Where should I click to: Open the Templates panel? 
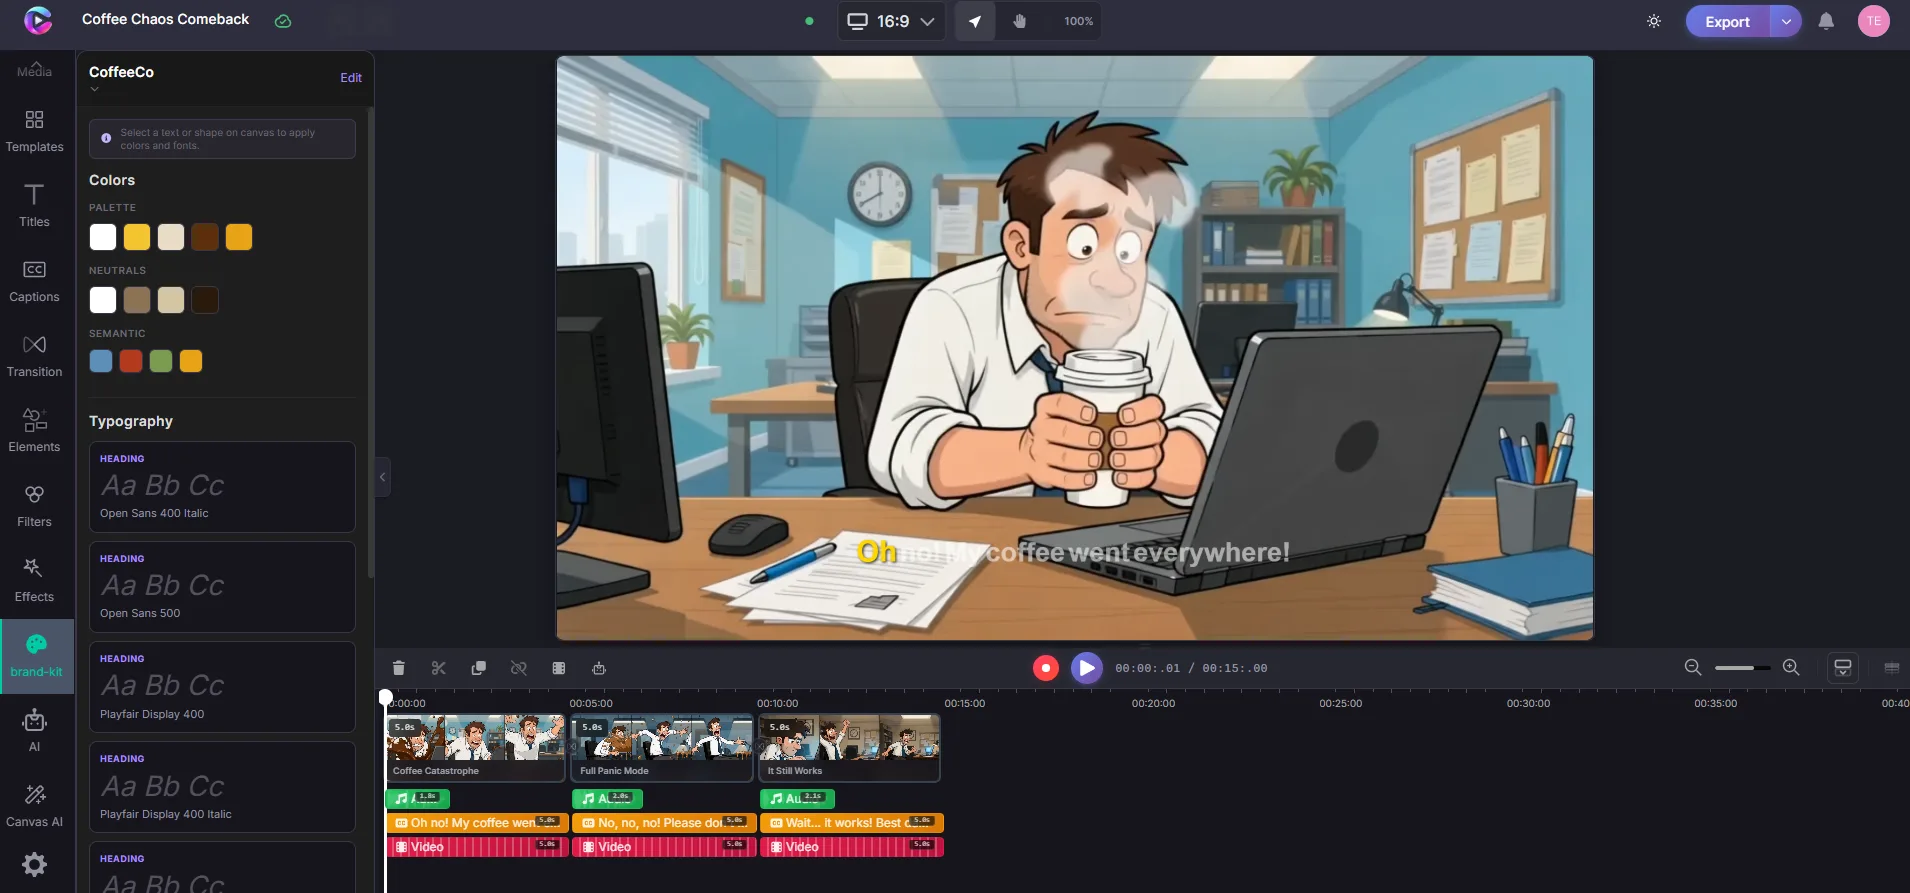[x=34, y=131]
